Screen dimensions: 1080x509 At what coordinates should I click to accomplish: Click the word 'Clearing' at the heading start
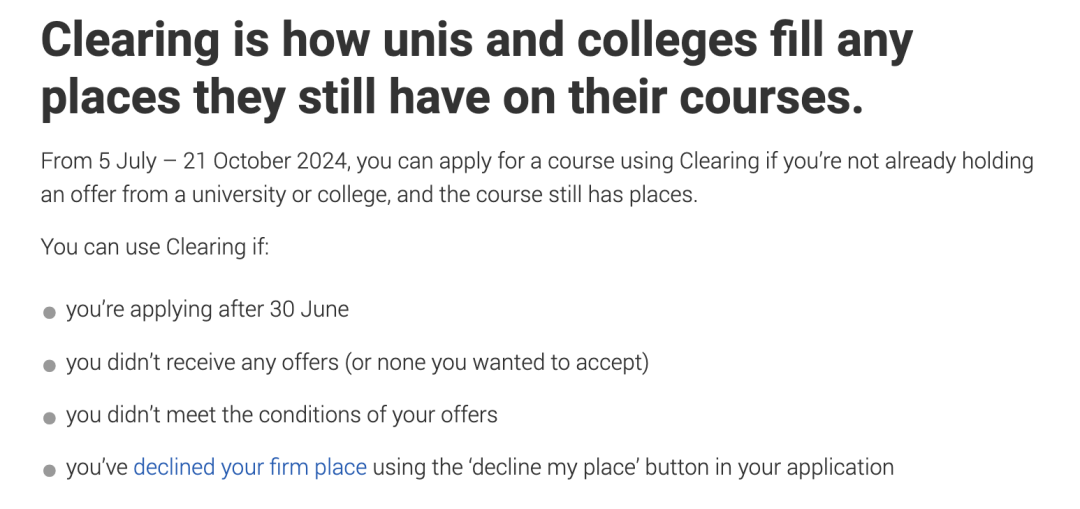coord(129,41)
